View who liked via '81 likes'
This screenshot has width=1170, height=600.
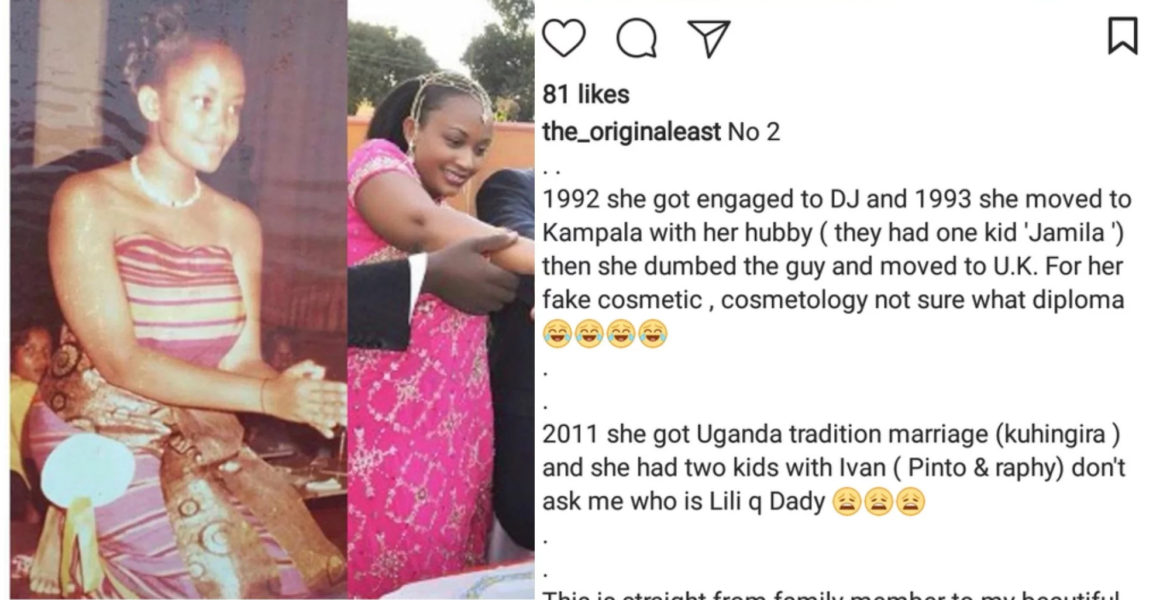pyautogui.click(x=586, y=95)
